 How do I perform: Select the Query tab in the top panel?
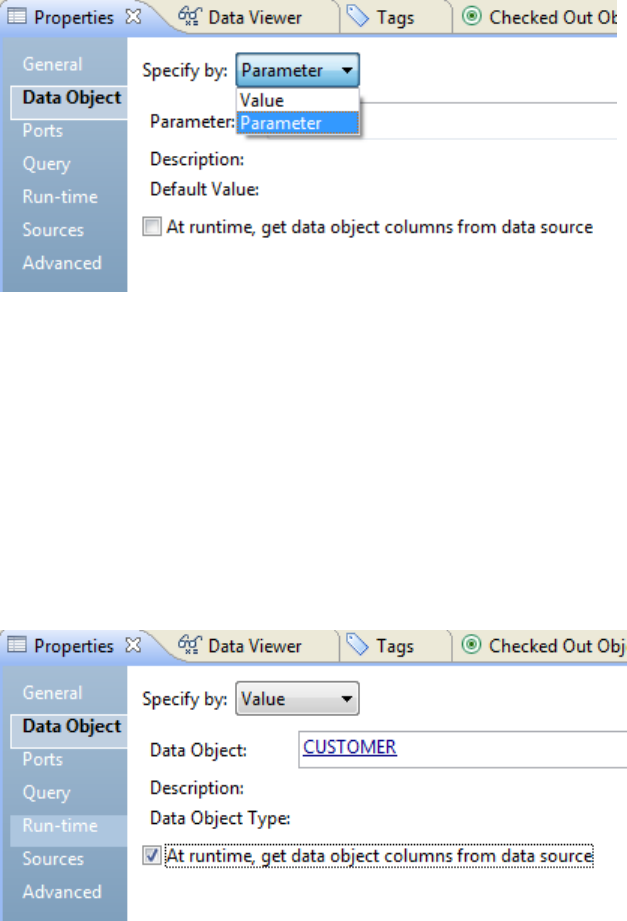pyautogui.click(x=46, y=164)
